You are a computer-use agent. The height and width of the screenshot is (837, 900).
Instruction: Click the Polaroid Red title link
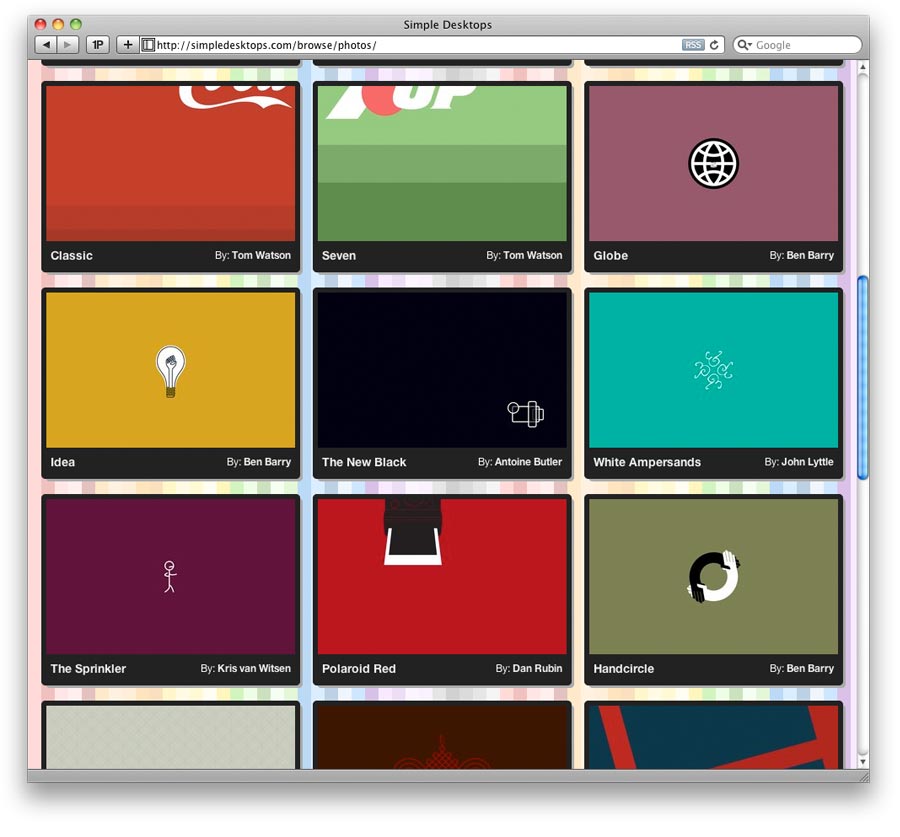pyautogui.click(x=359, y=669)
